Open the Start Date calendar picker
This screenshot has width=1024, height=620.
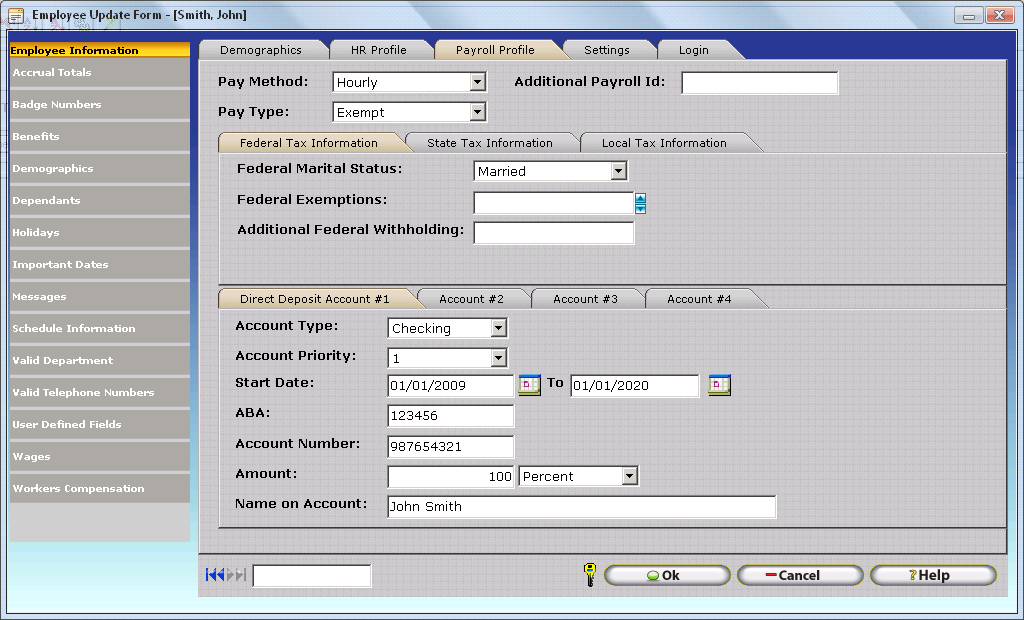click(x=529, y=385)
